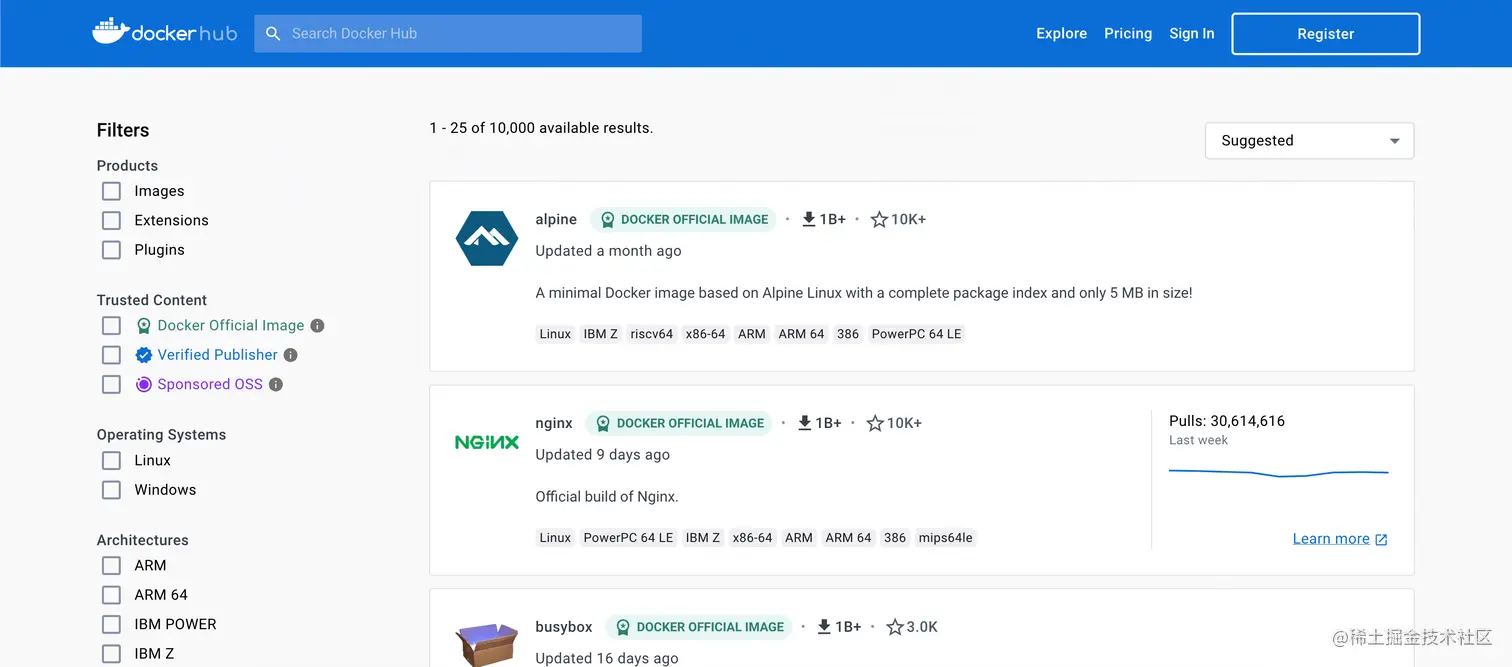Click nginx's Docker Official Image badge
Image resolution: width=1512 pixels, height=667 pixels.
point(680,423)
